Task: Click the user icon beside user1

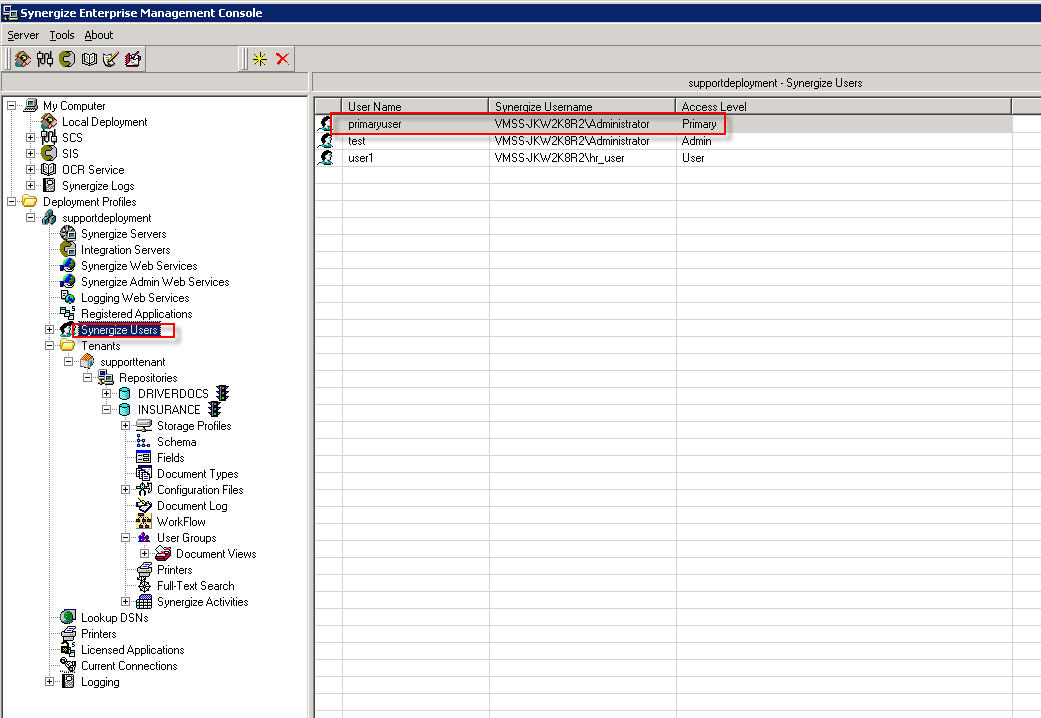Action: (x=326, y=158)
